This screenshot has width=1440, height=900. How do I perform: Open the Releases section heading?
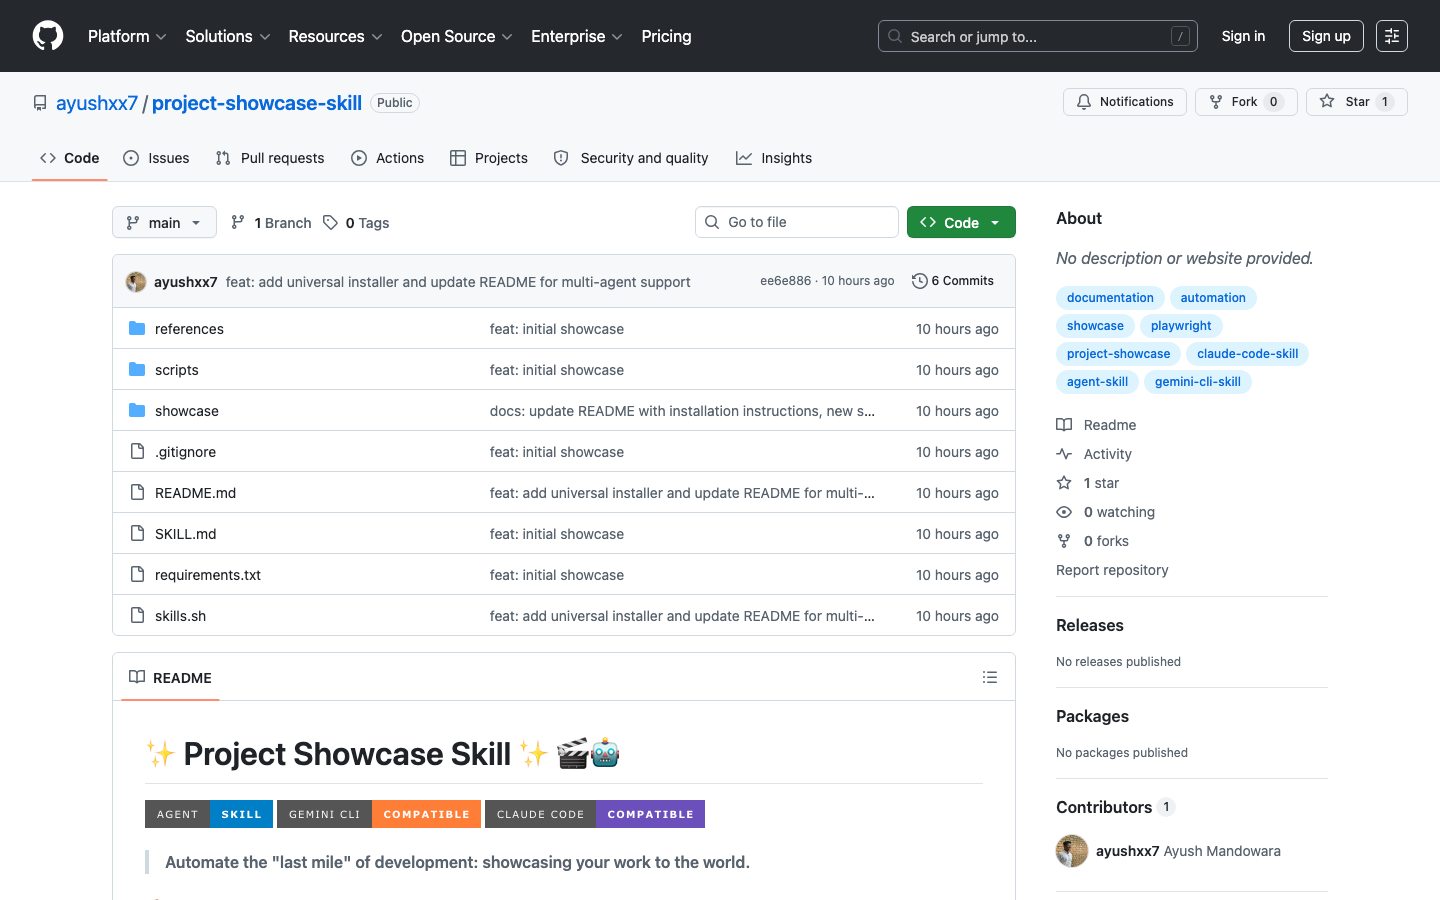[1090, 625]
